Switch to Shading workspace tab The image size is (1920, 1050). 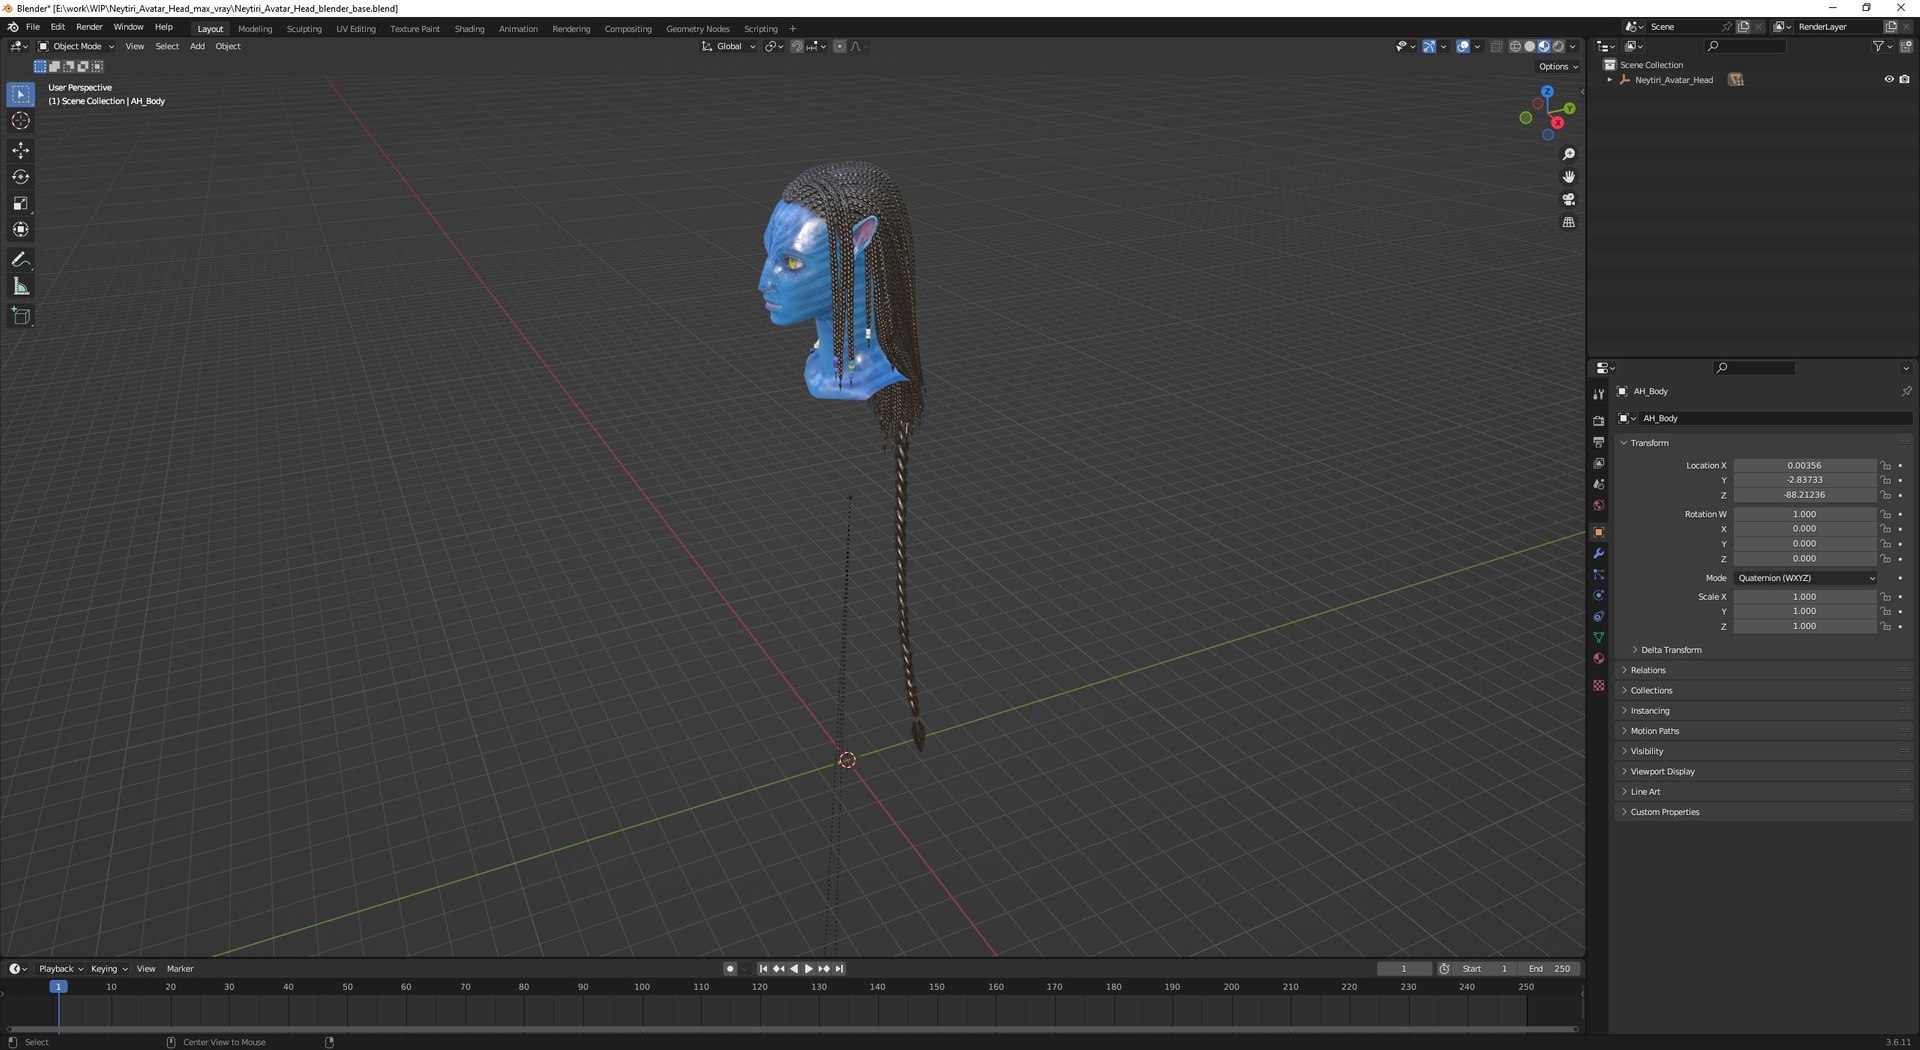point(469,29)
